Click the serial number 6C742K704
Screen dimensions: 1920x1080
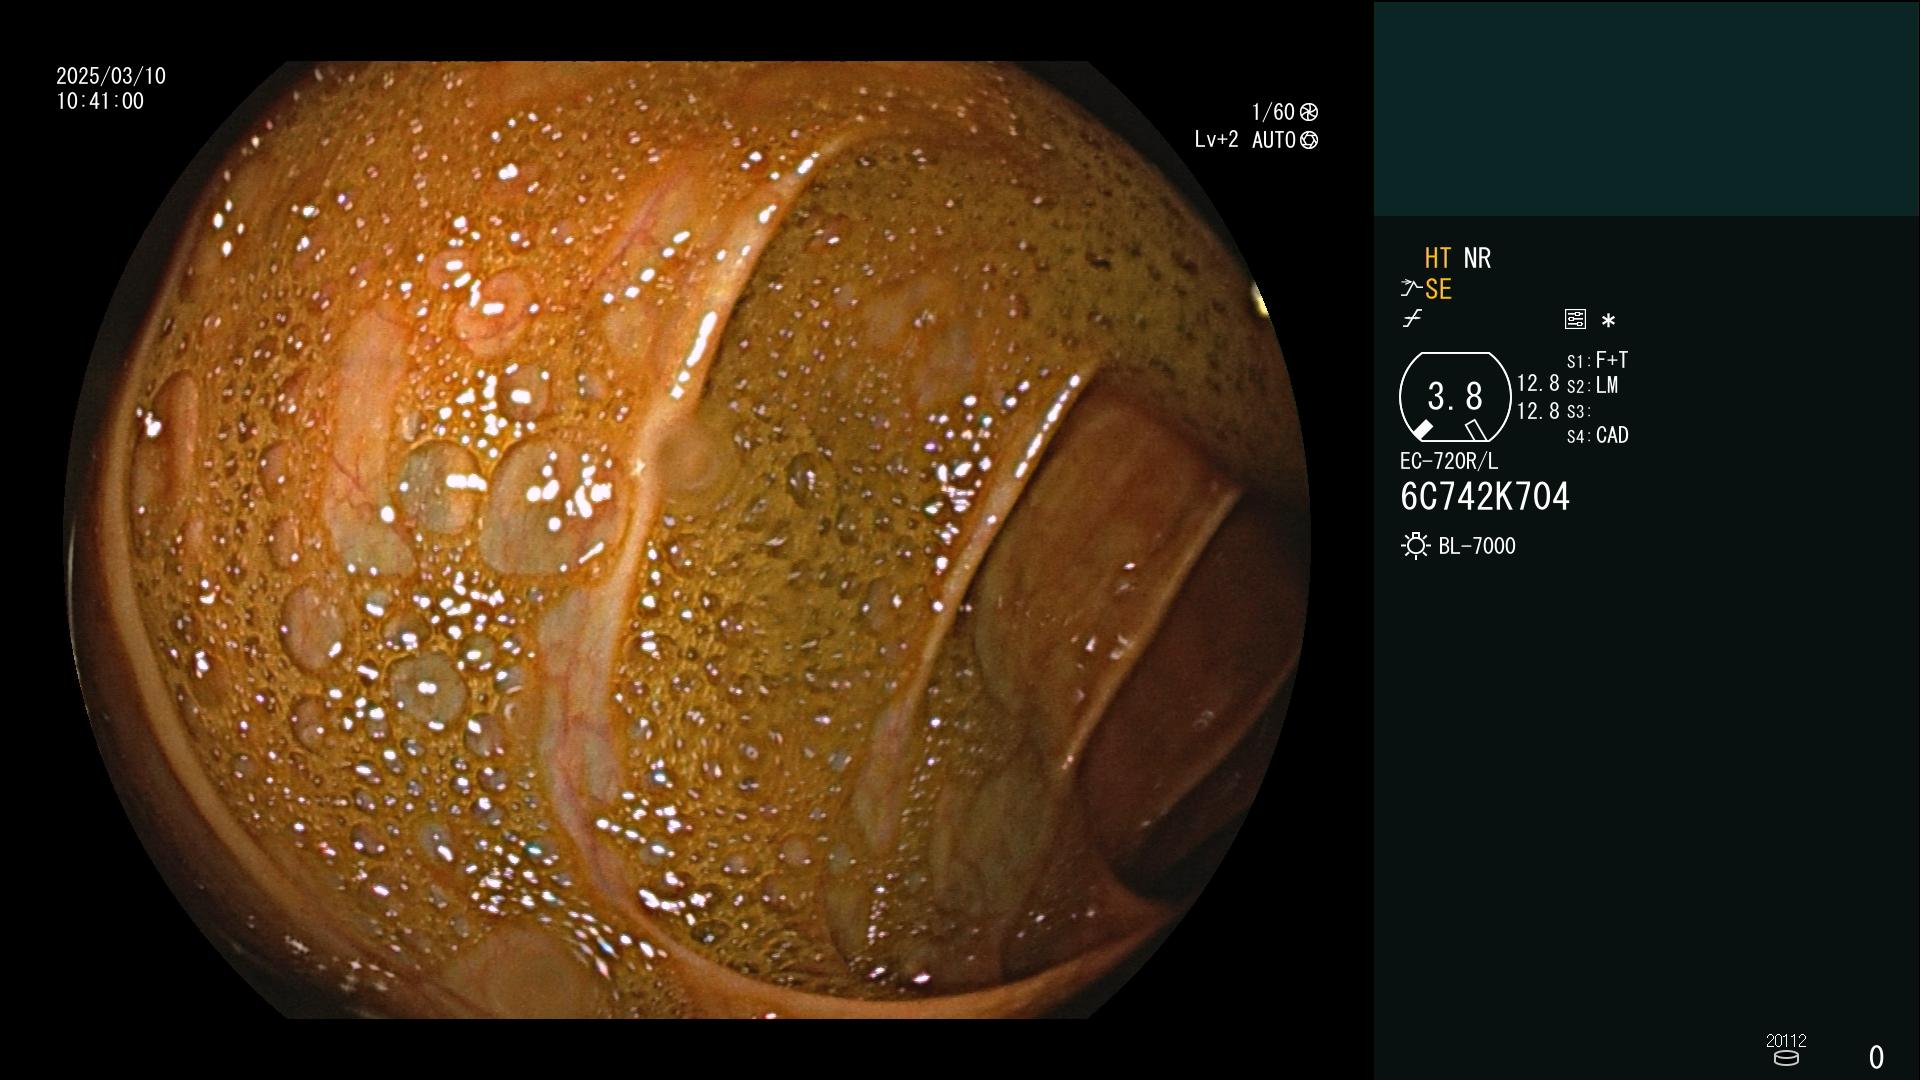1485,497
